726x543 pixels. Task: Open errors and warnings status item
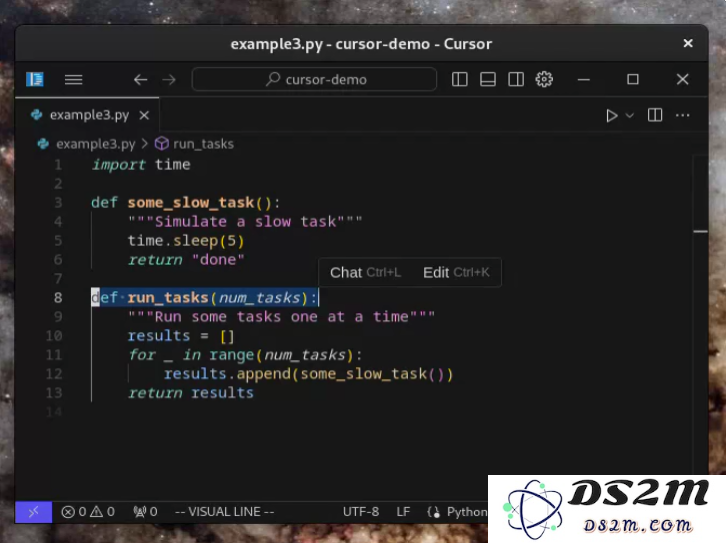pyautogui.click(x=88, y=512)
